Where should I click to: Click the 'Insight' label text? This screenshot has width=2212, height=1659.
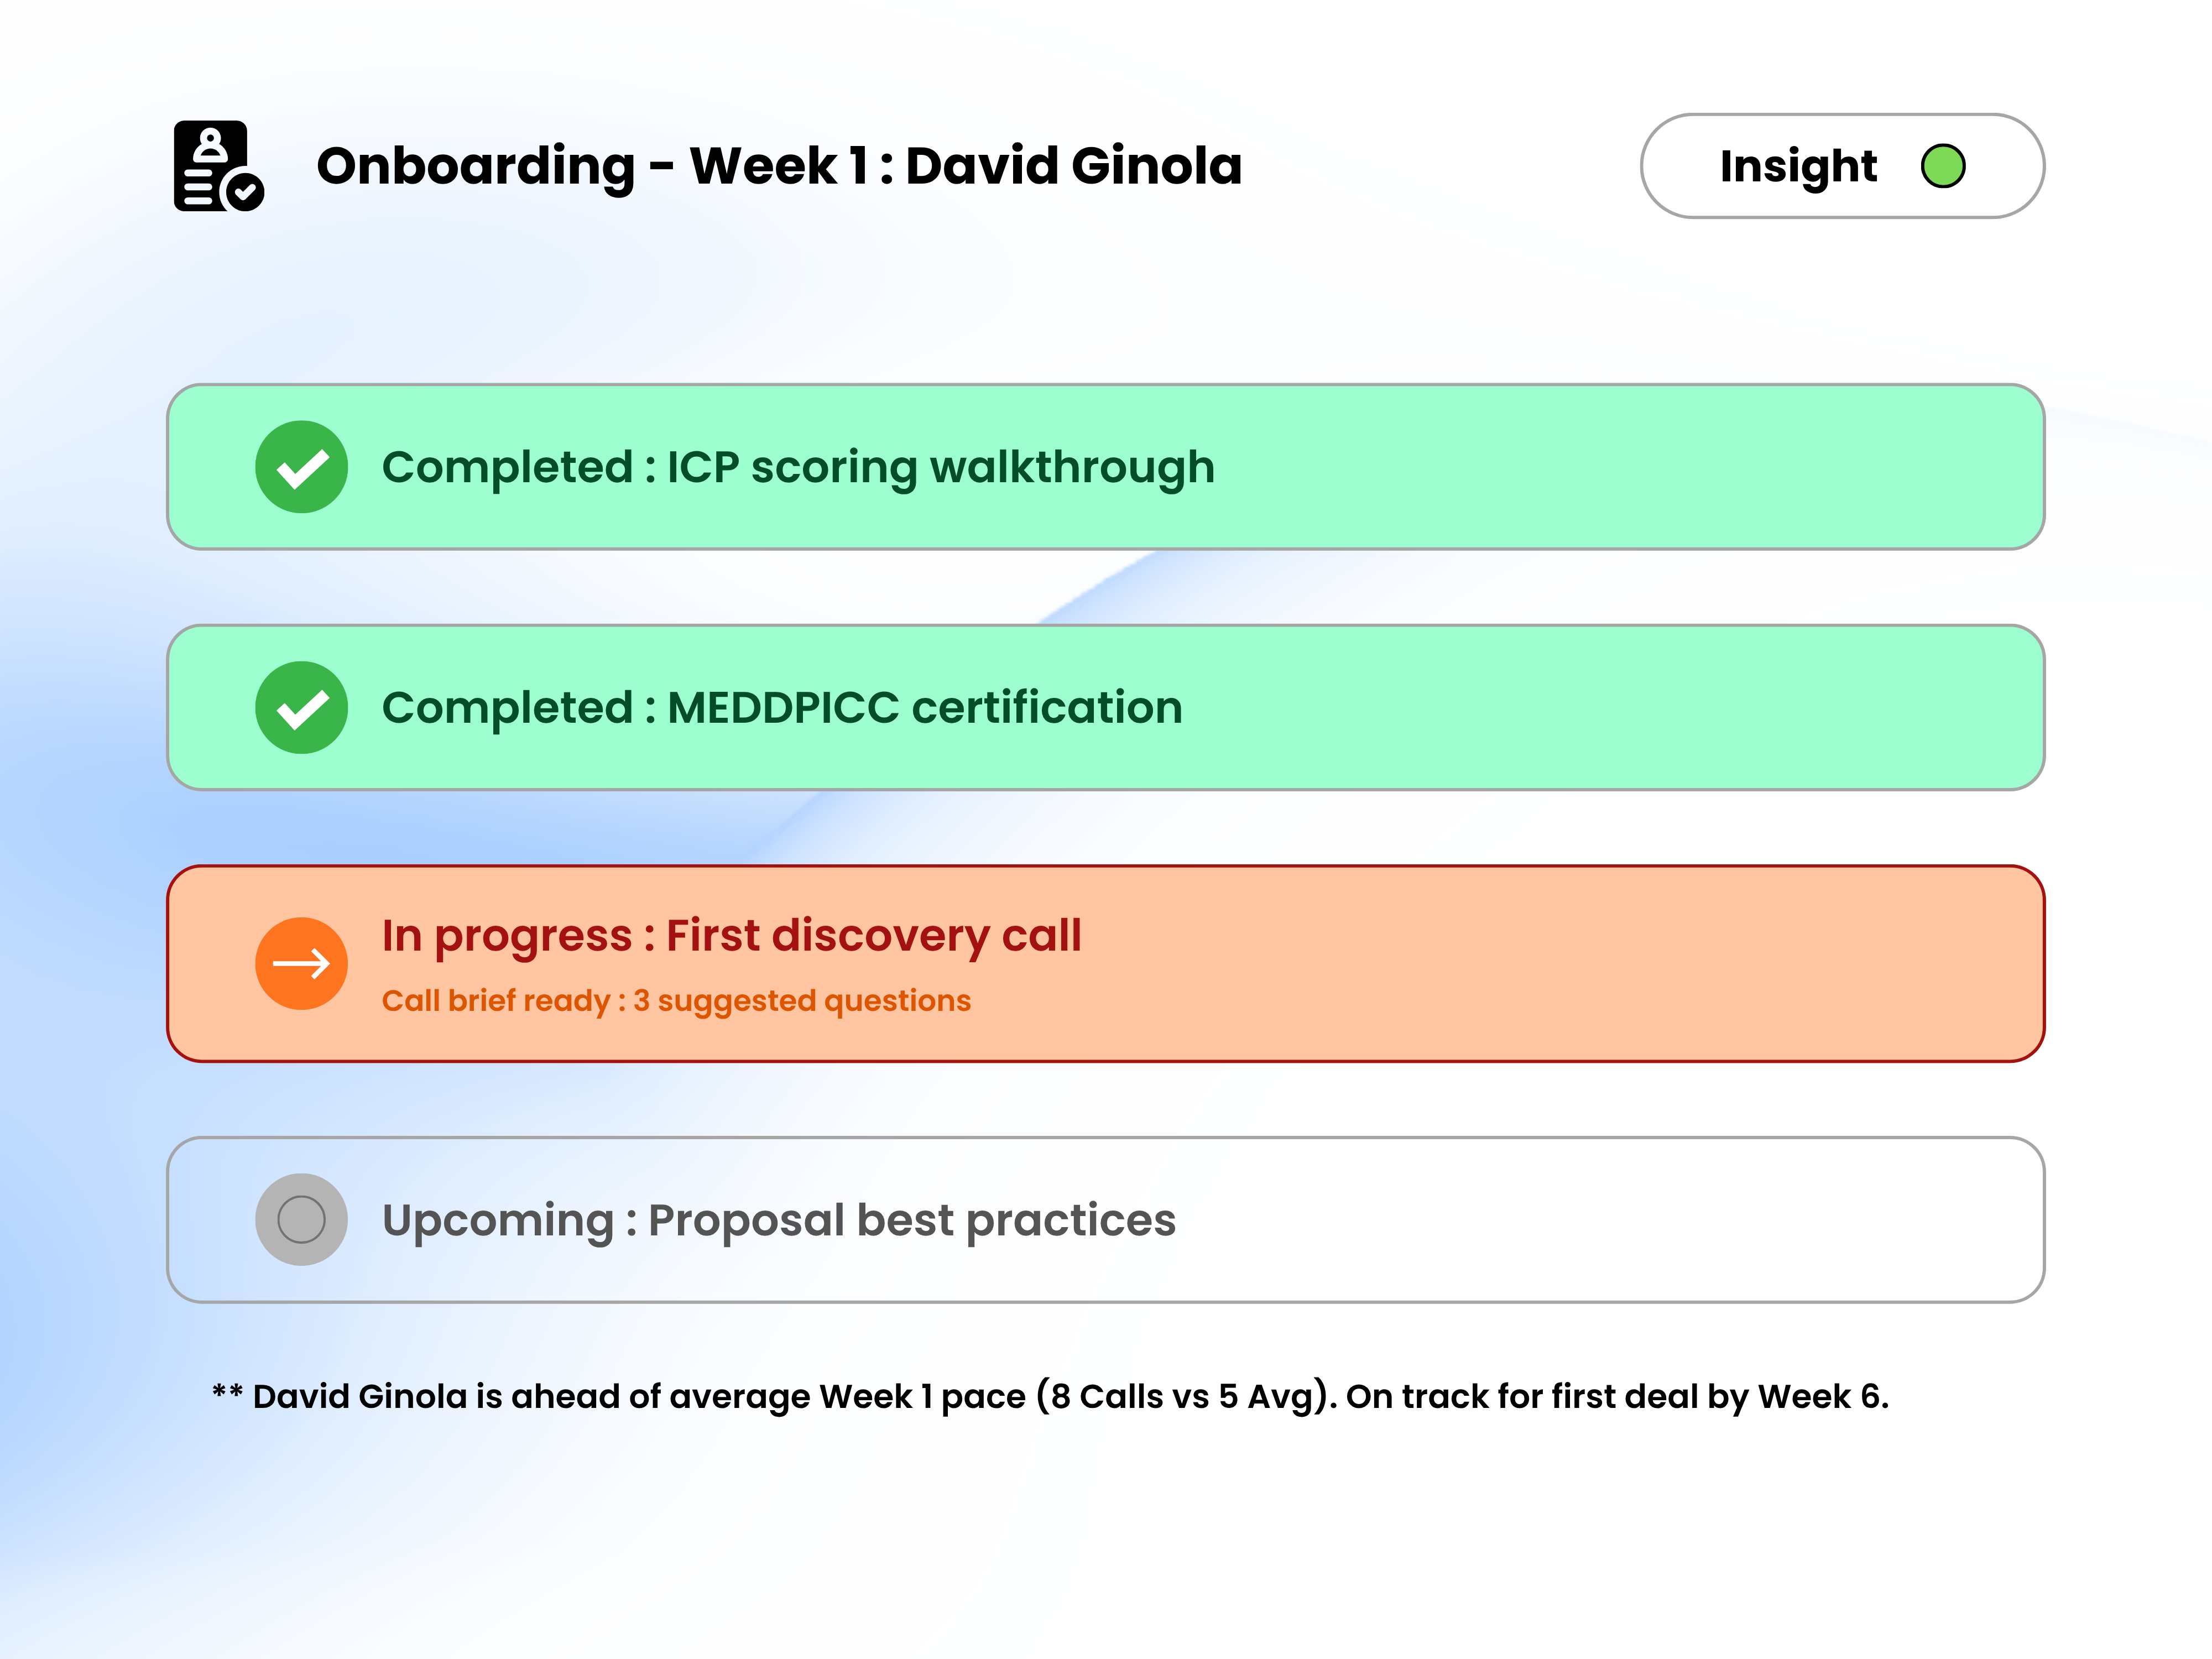click(1798, 166)
